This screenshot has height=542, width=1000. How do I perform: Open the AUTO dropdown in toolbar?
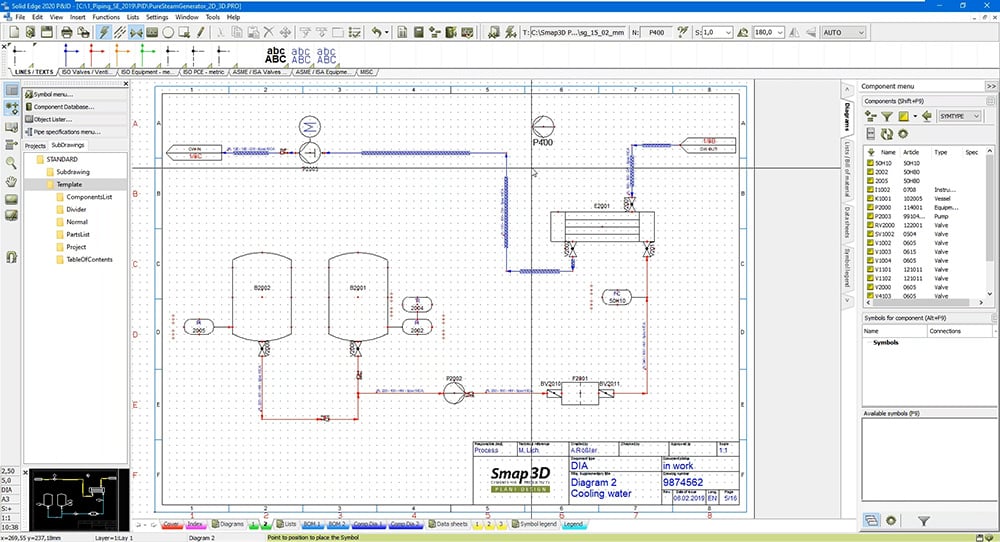(843, 32)
